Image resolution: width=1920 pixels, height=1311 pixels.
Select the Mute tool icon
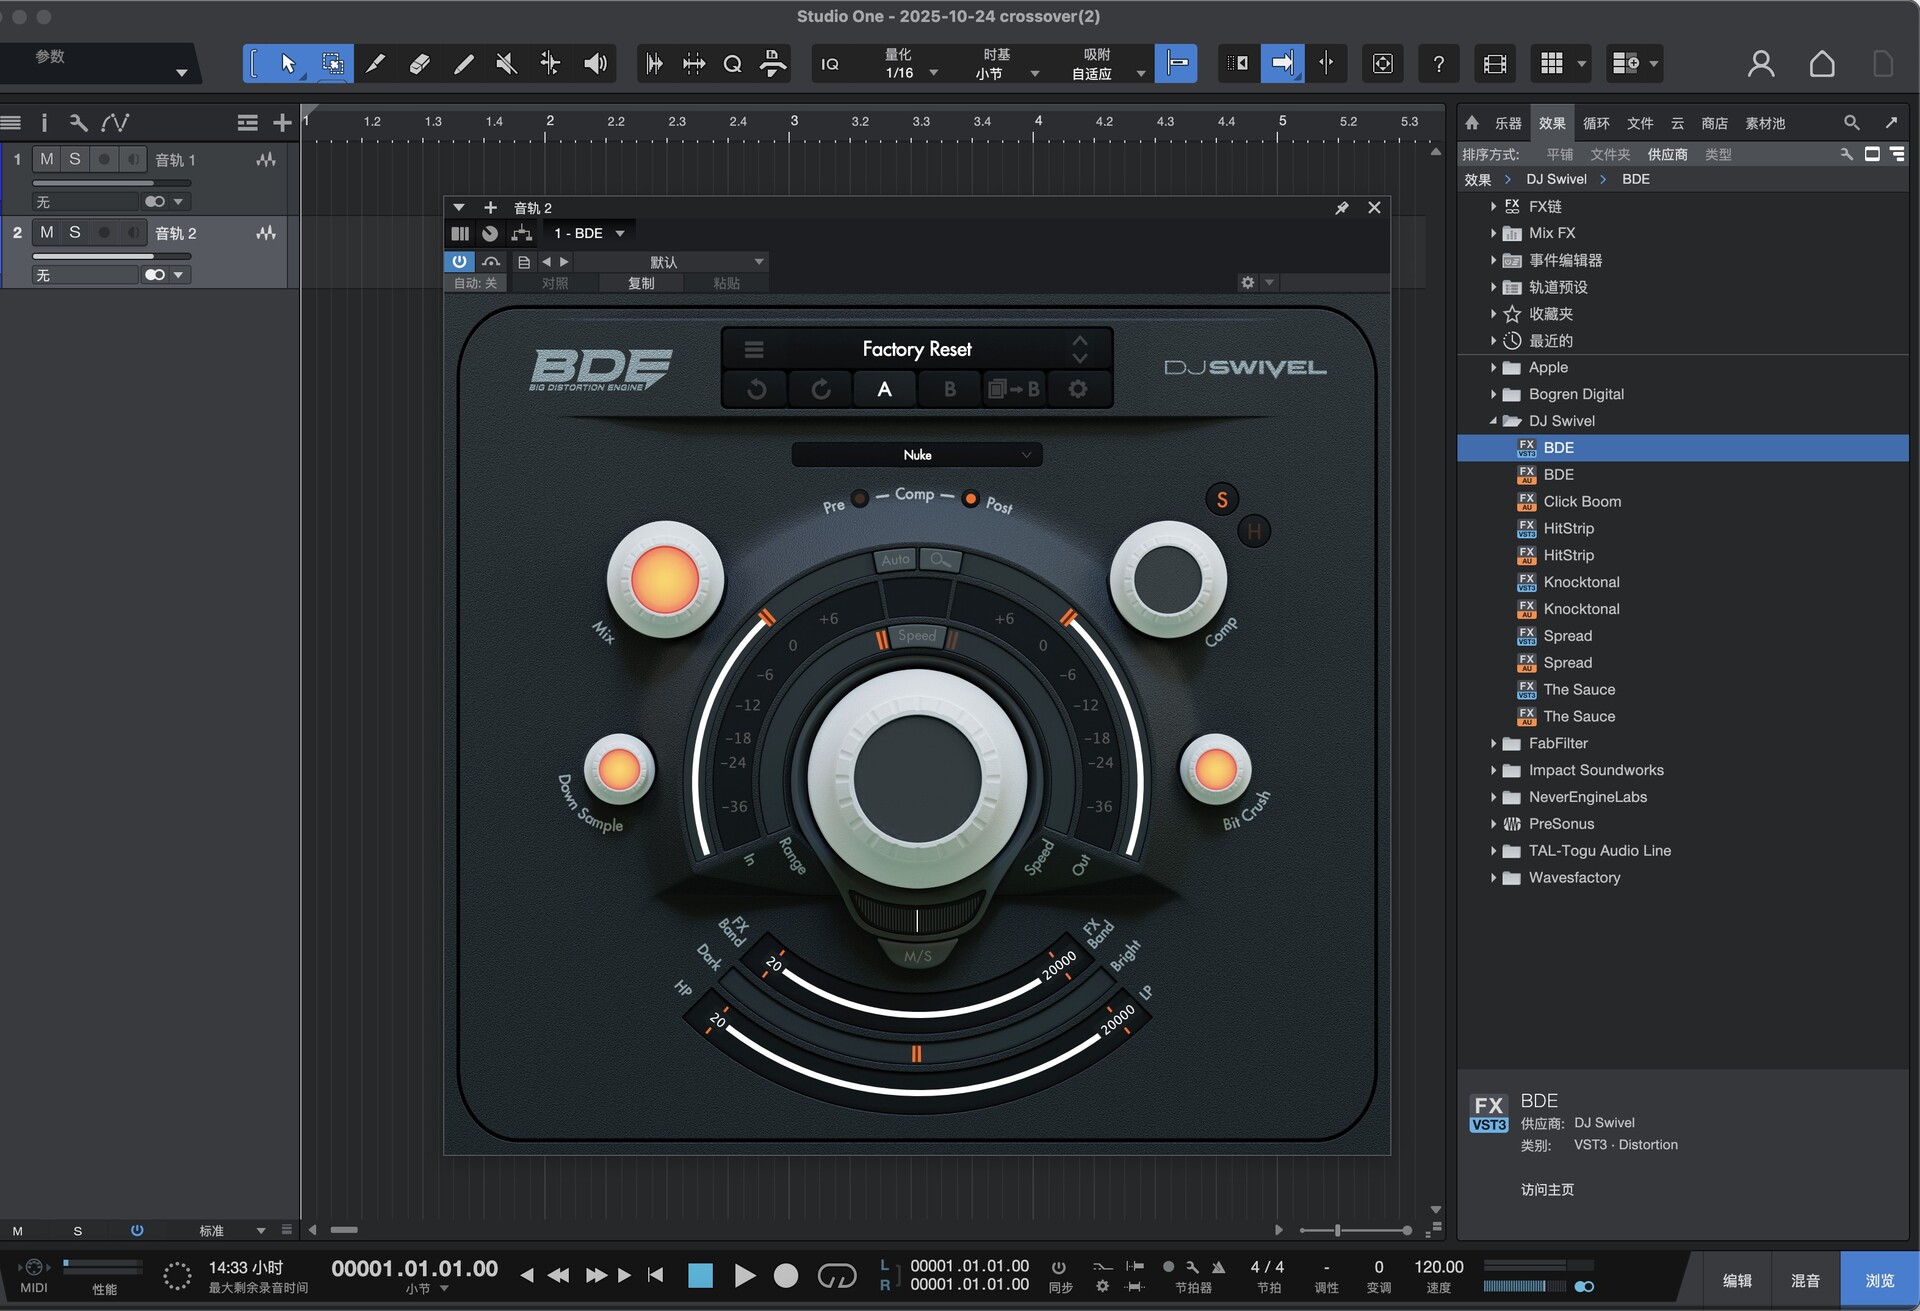tap(506, 64)
